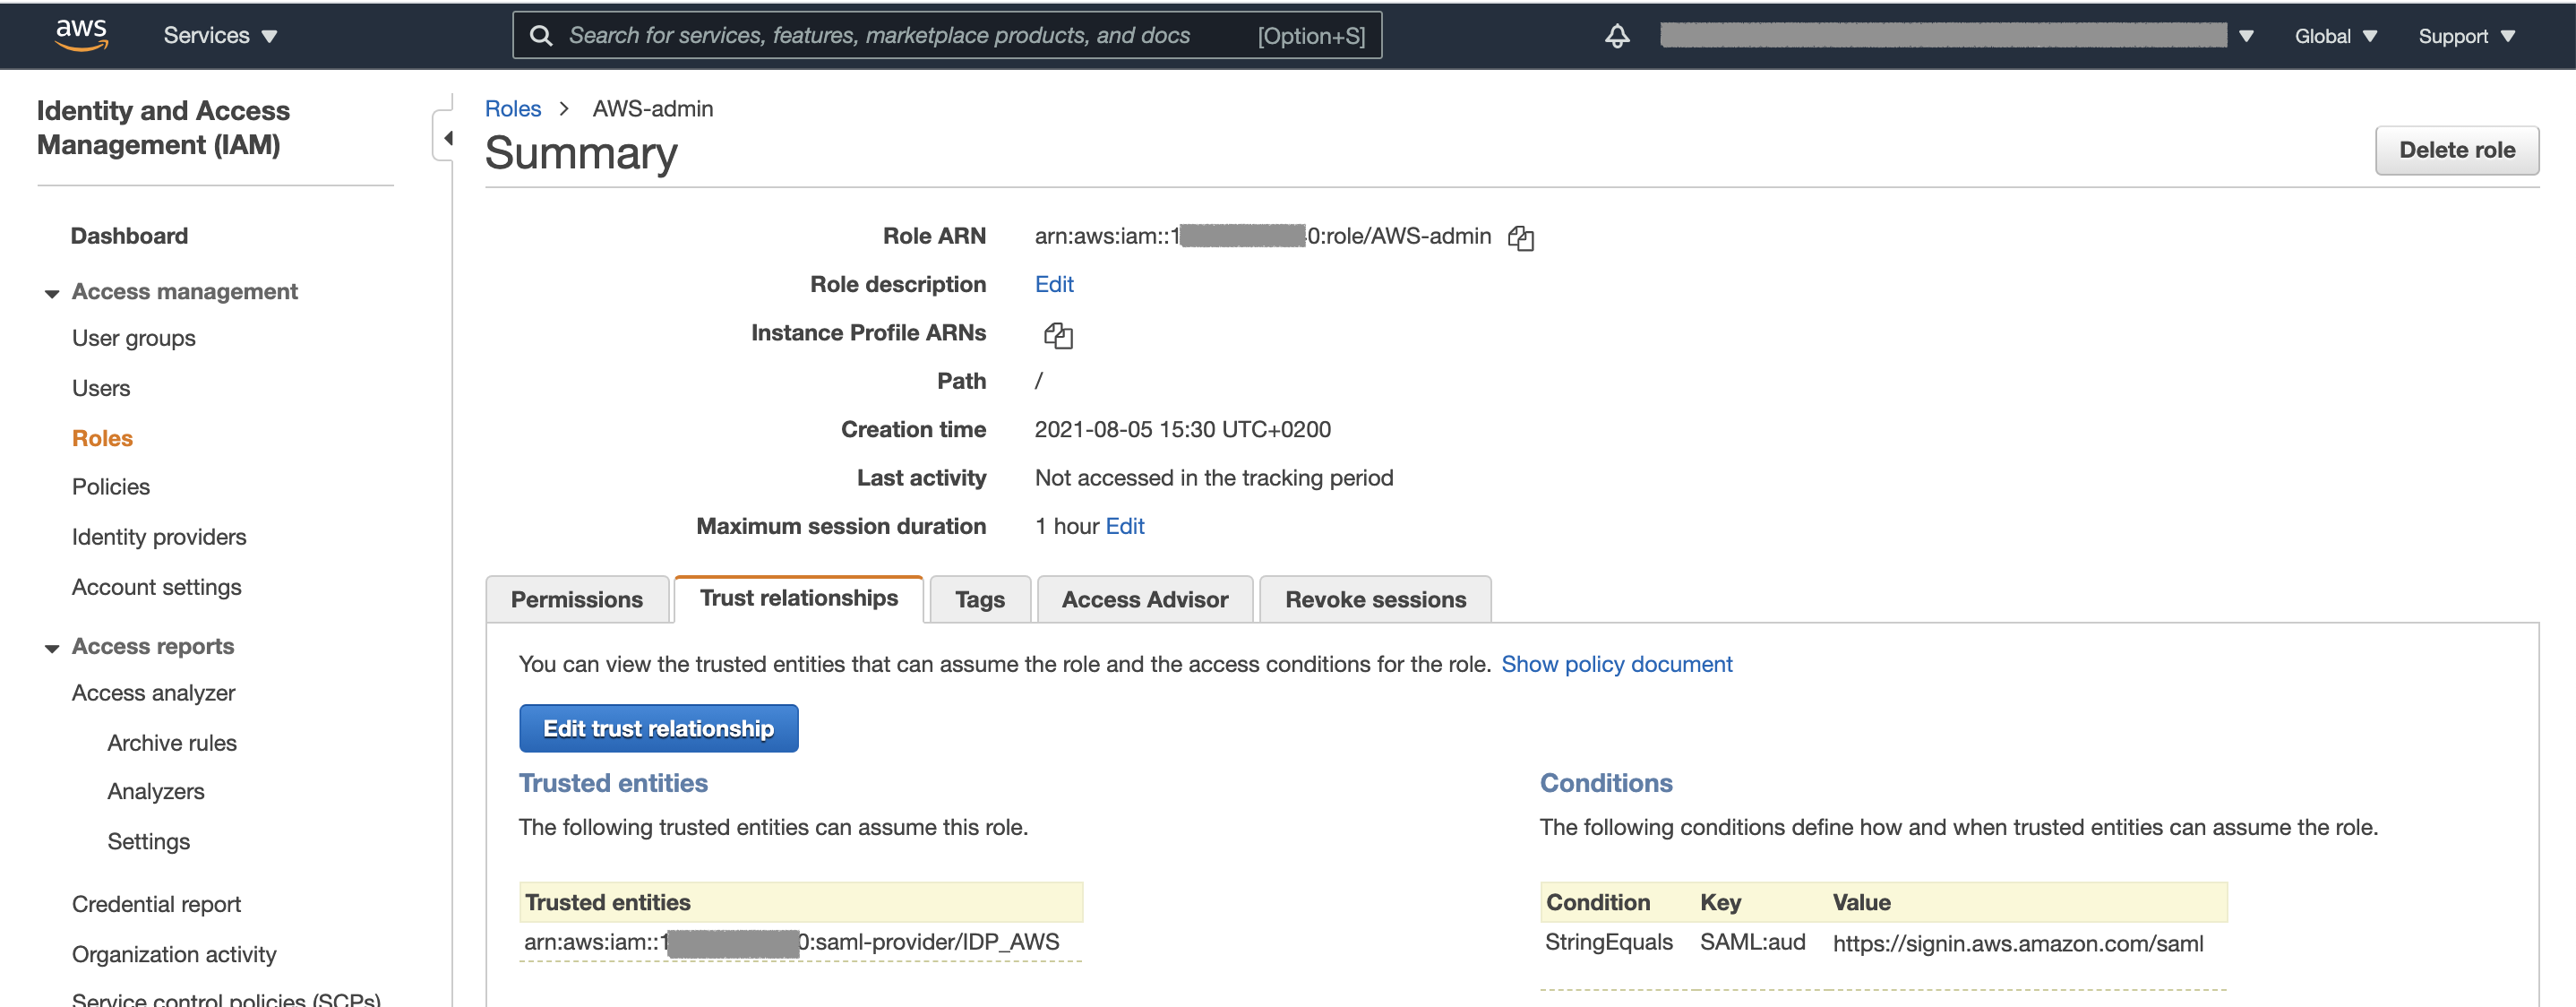Open the Services dropdown menu
This screenshot has height=1007, width=2576.
point(220,36)
